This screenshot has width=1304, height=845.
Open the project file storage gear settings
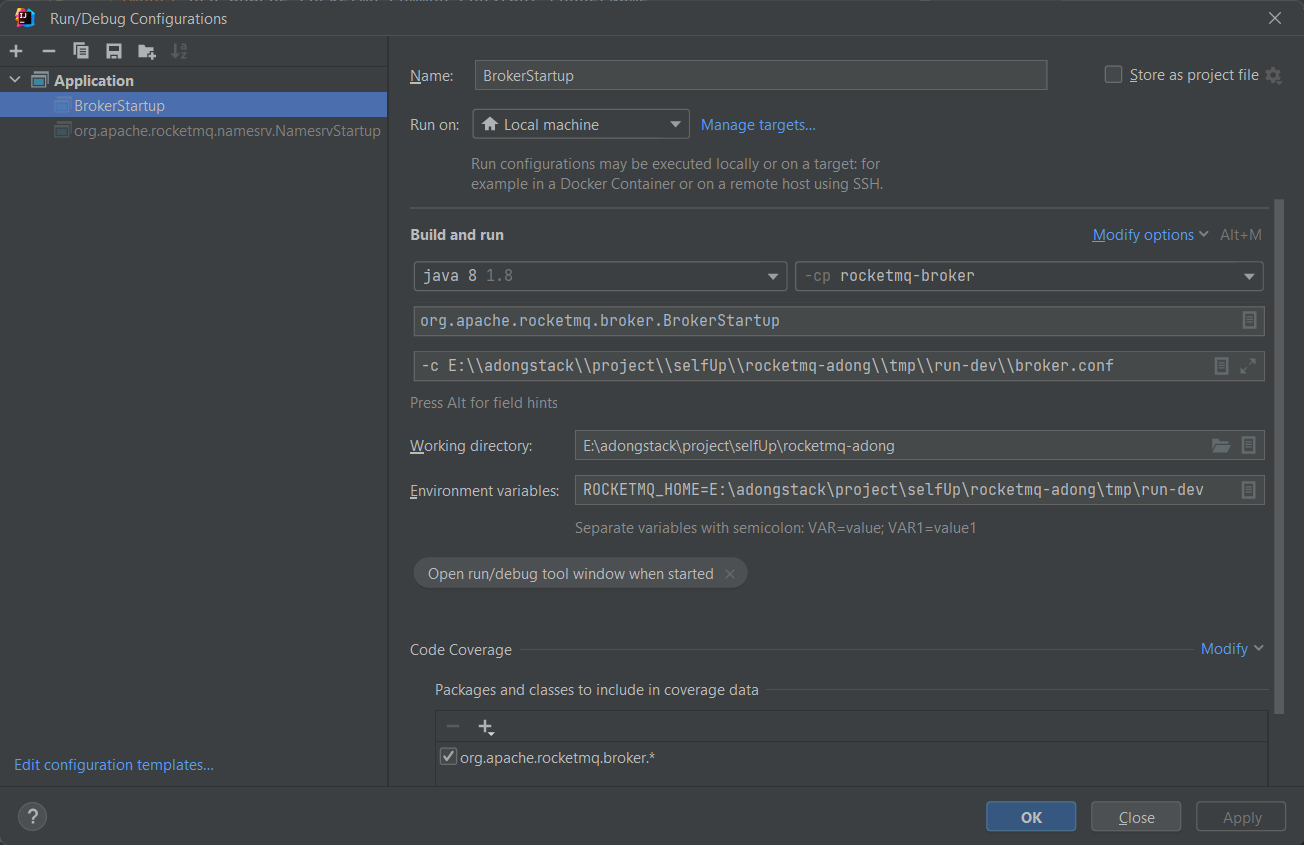(x=1273, y=75)
